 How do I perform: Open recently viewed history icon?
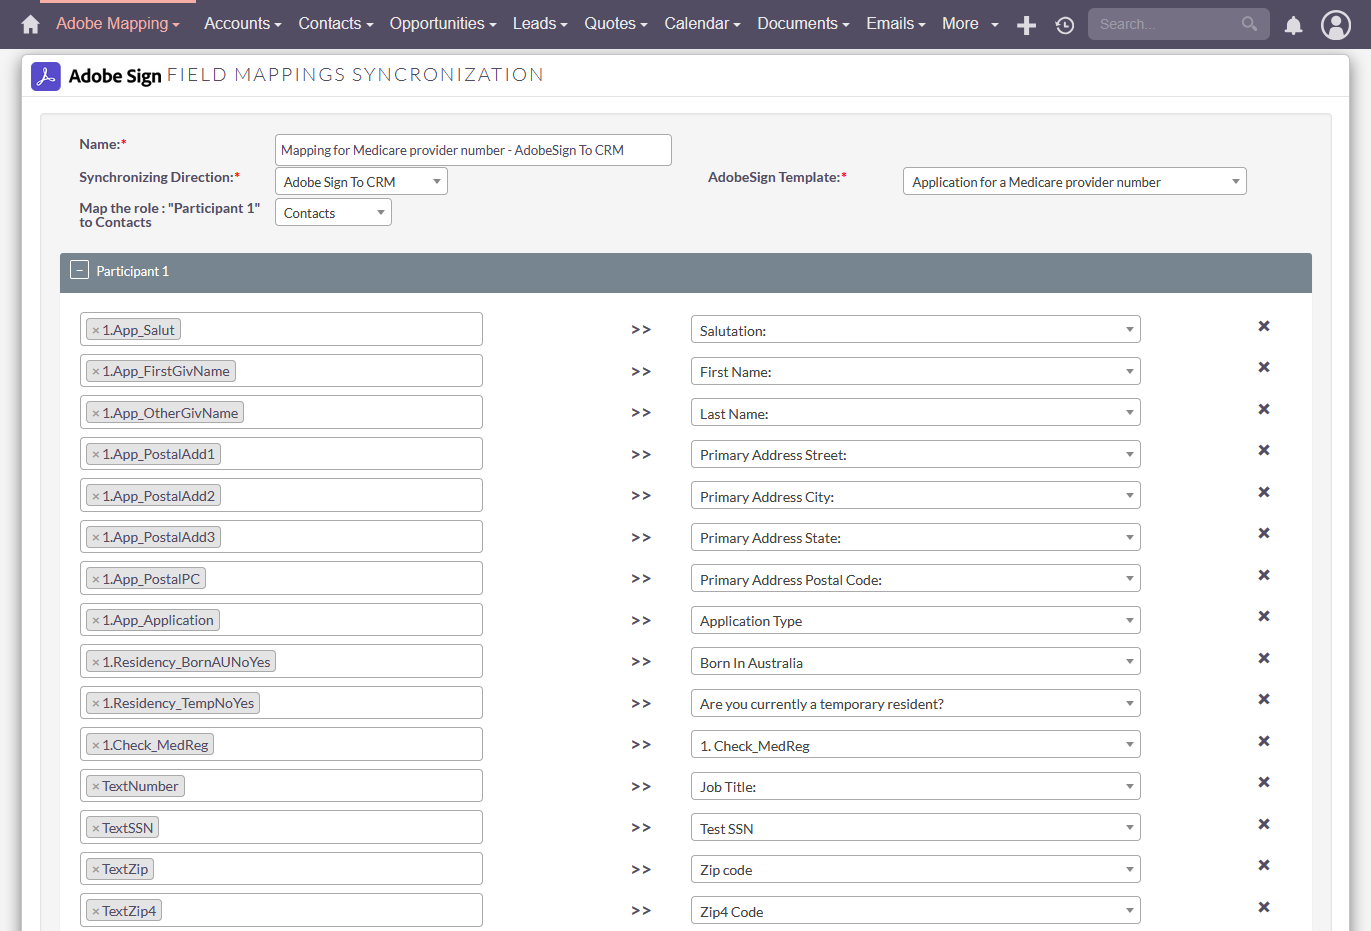click(x=1064, y=25)
